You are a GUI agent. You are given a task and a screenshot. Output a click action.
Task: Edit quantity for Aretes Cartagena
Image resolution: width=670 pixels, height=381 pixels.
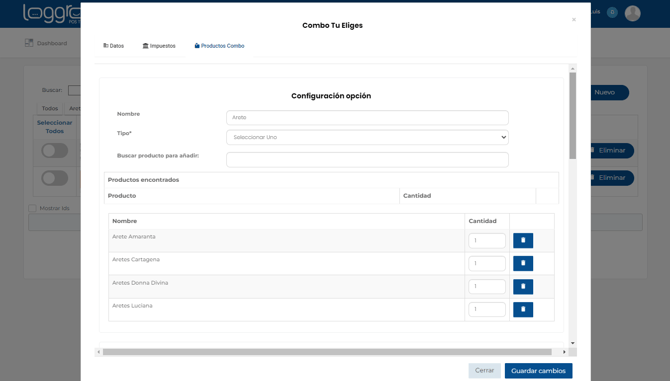click(x=487, y=264)
